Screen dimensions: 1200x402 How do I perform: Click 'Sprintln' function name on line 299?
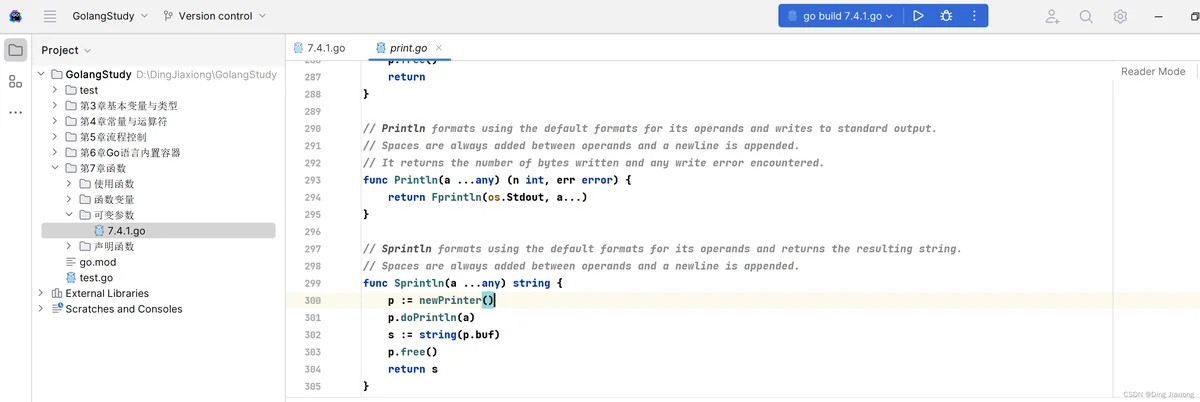click(x=419, y=283)
